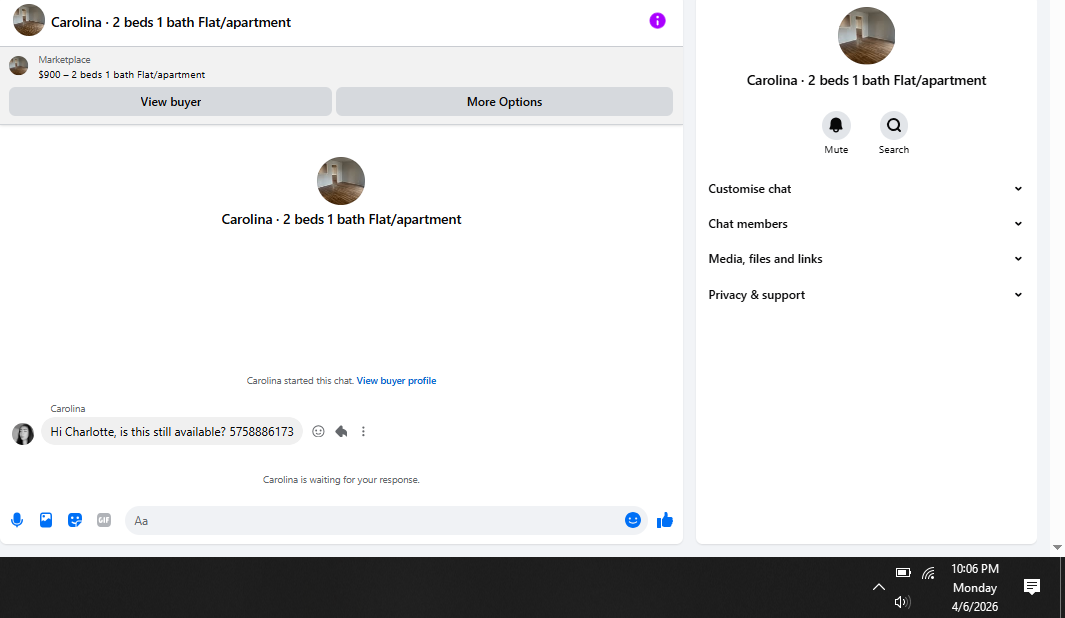Open conversation information purple icon

(x=657, y=21)
